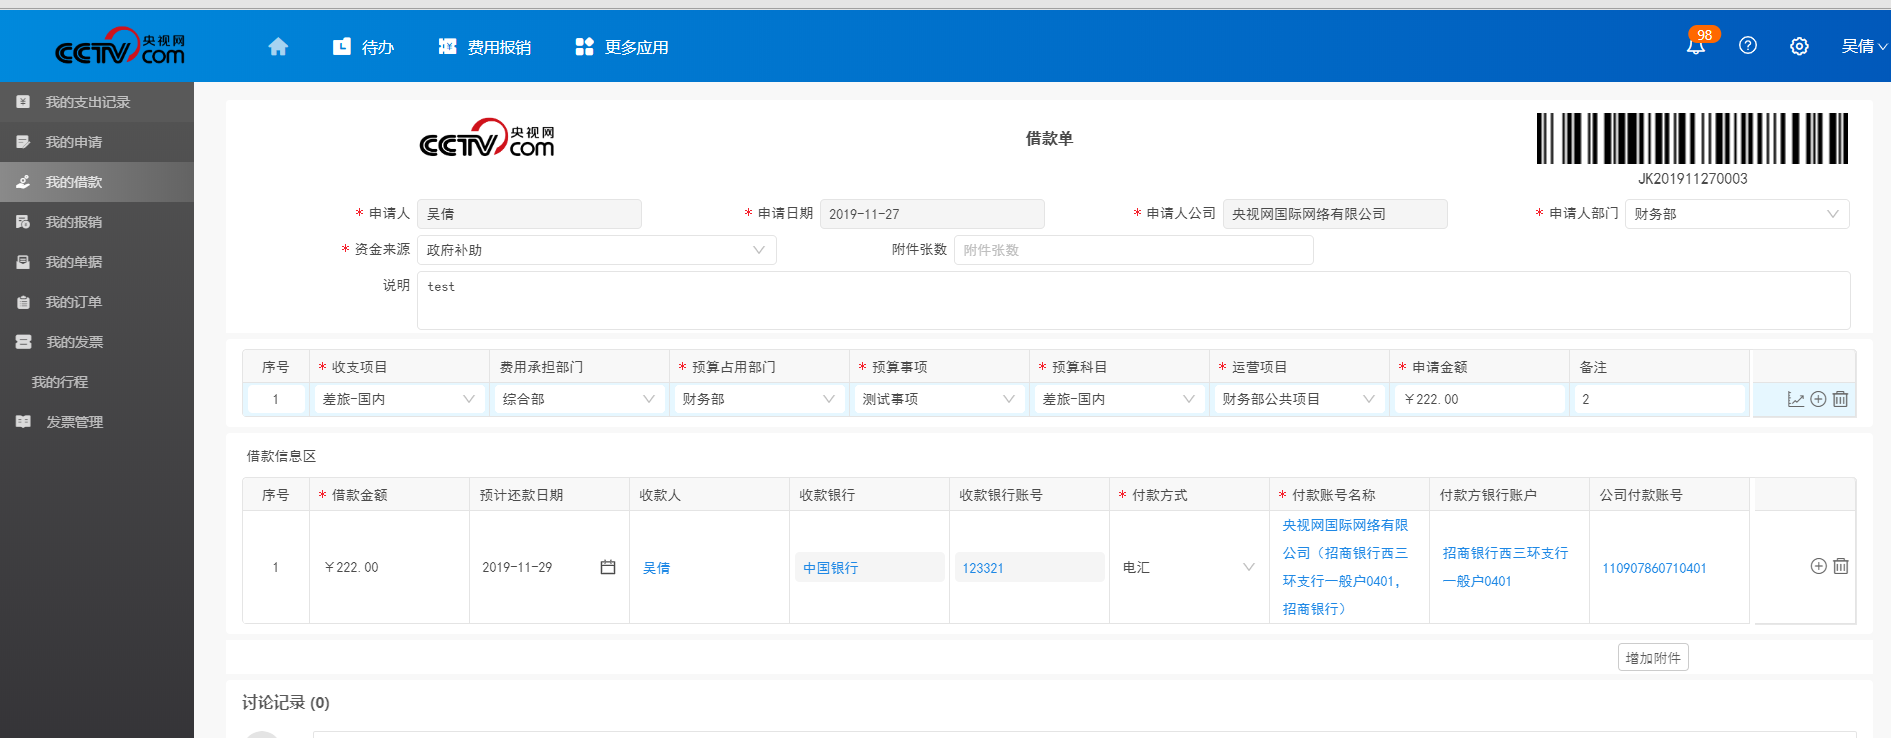Click the CCTV.com logo in header
This screenshot has width=1891, height=738.
tap(120, 46)
